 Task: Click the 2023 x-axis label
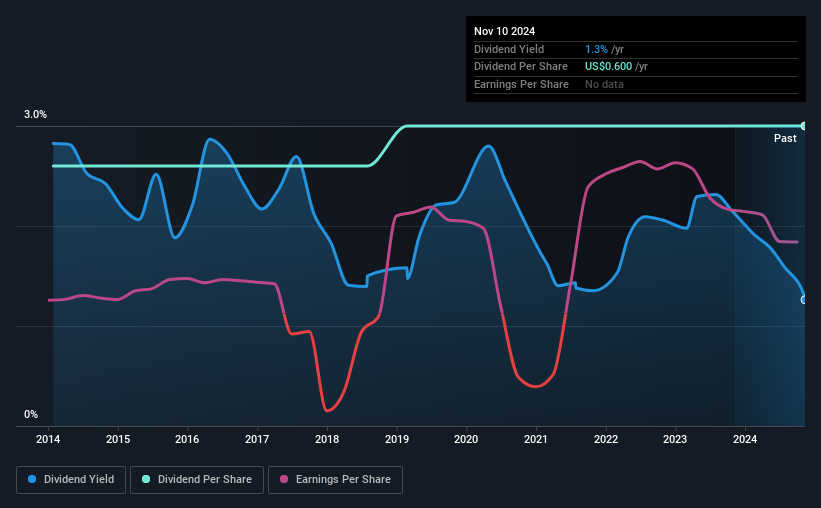[675, 439]
